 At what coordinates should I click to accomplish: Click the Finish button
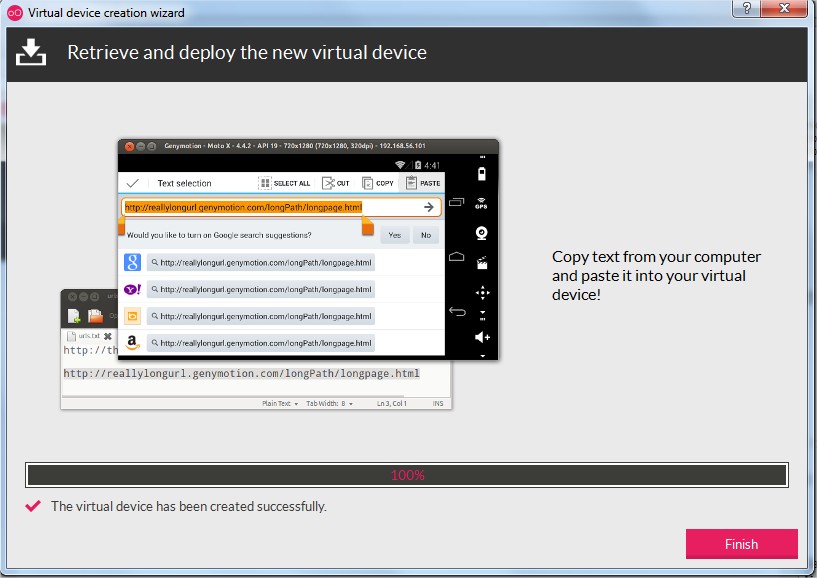point(741,544)
